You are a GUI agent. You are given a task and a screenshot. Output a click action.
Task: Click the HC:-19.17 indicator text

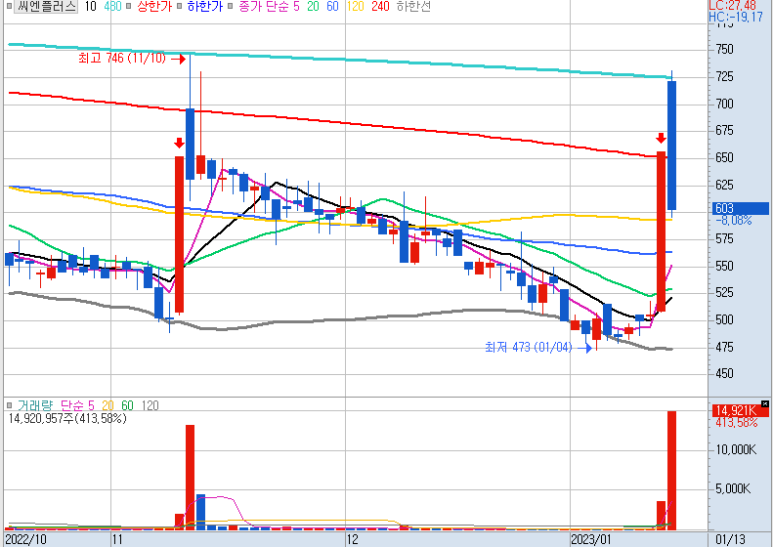(736, 17)
